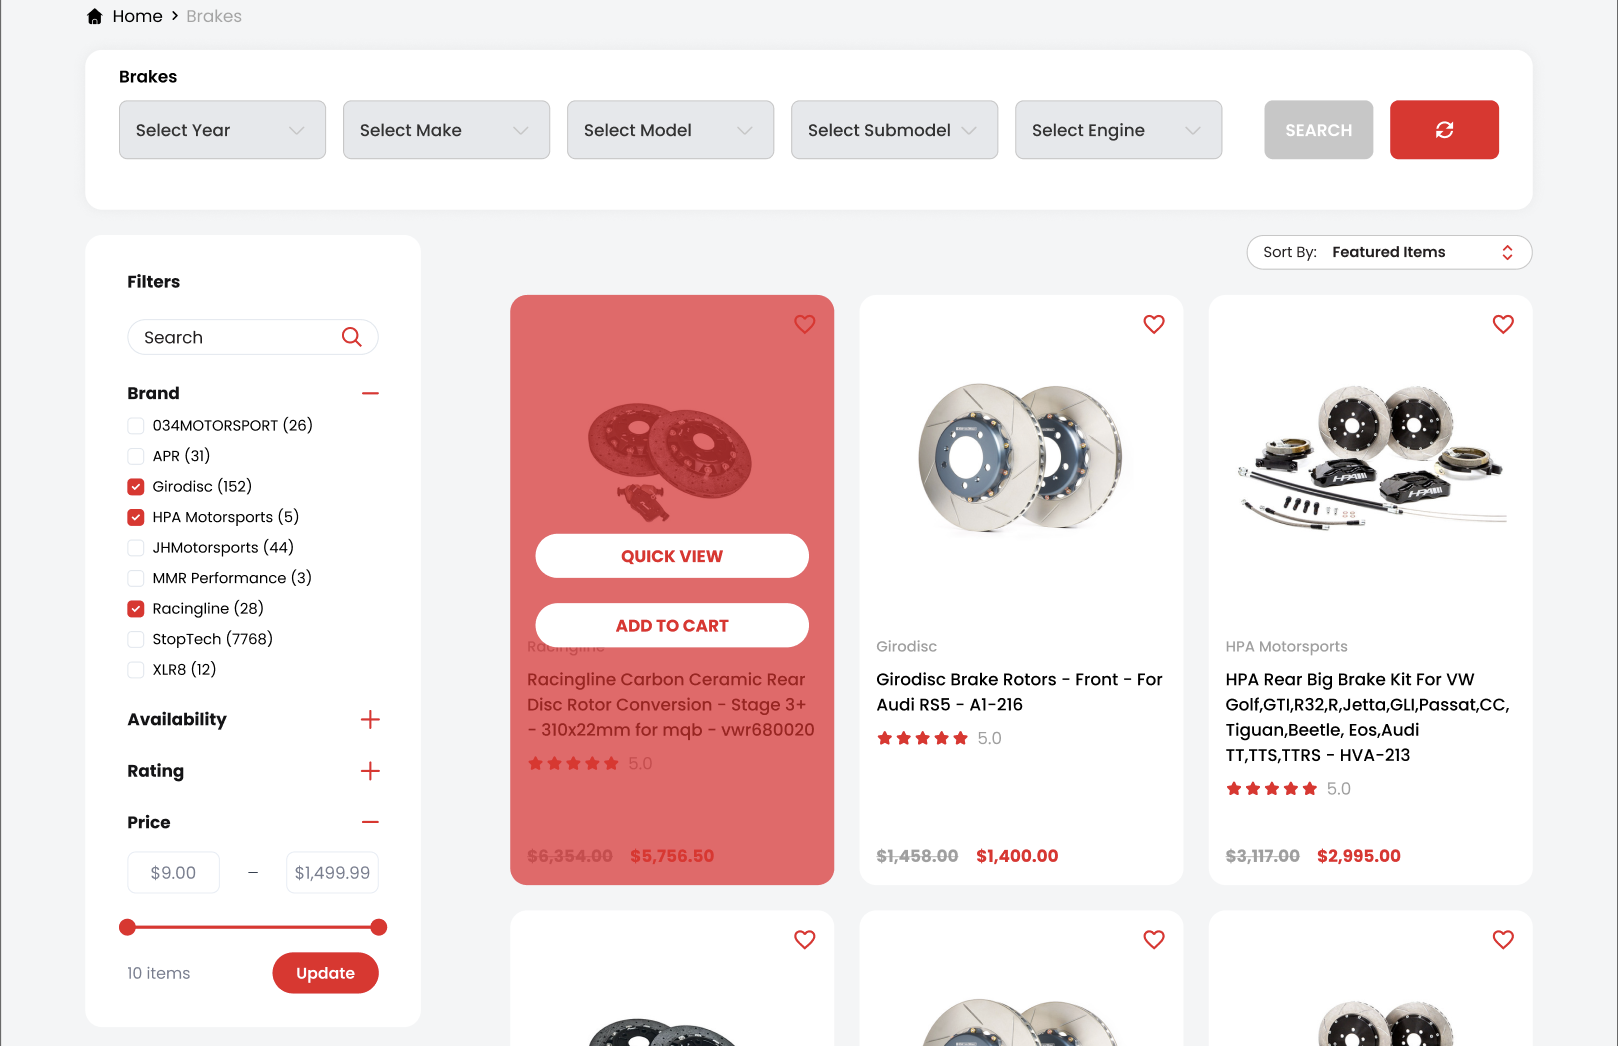Open the Select Make dropdown
This screenshot has height=1046, width=1618.
click(x=446, y=130)
